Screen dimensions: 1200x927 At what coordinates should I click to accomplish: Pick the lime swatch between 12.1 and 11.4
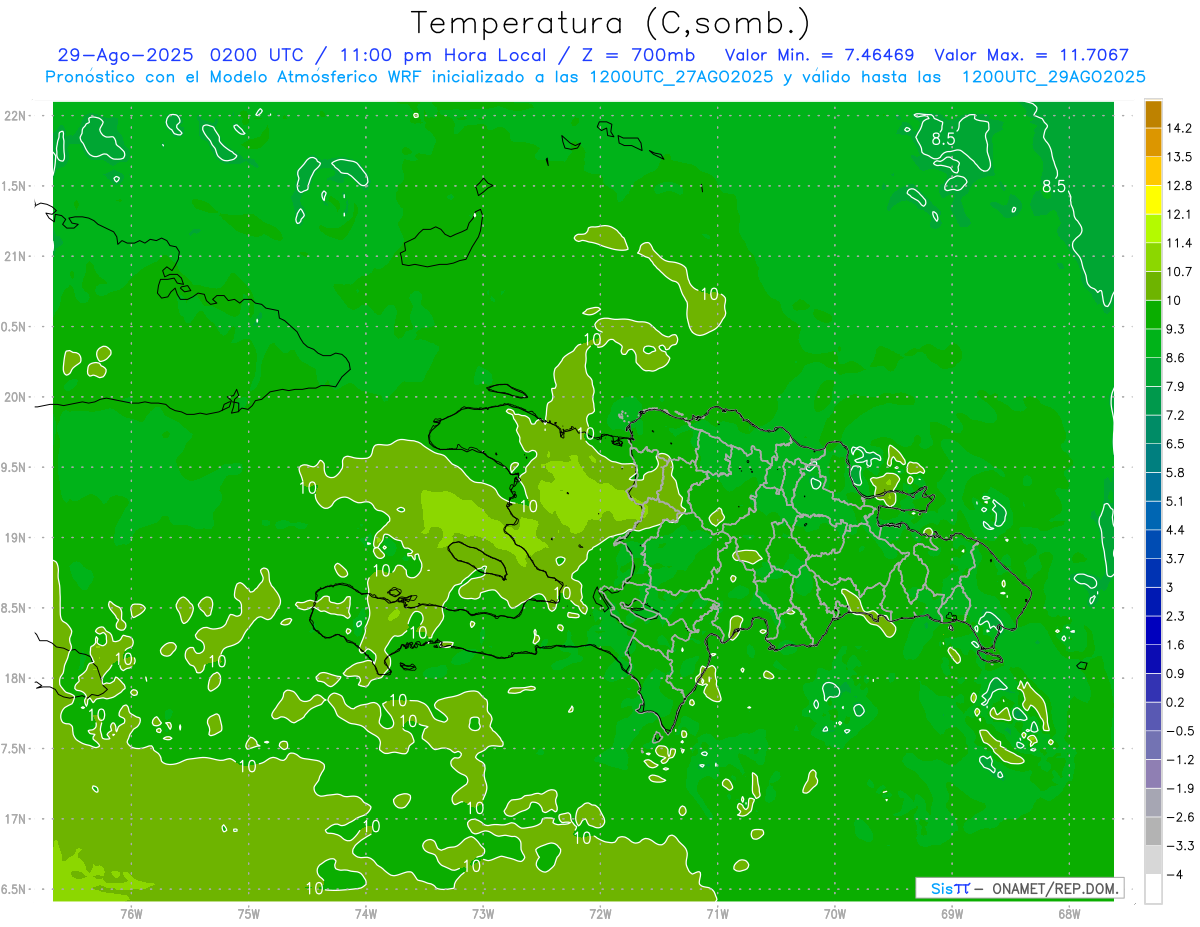(1153, 229)
